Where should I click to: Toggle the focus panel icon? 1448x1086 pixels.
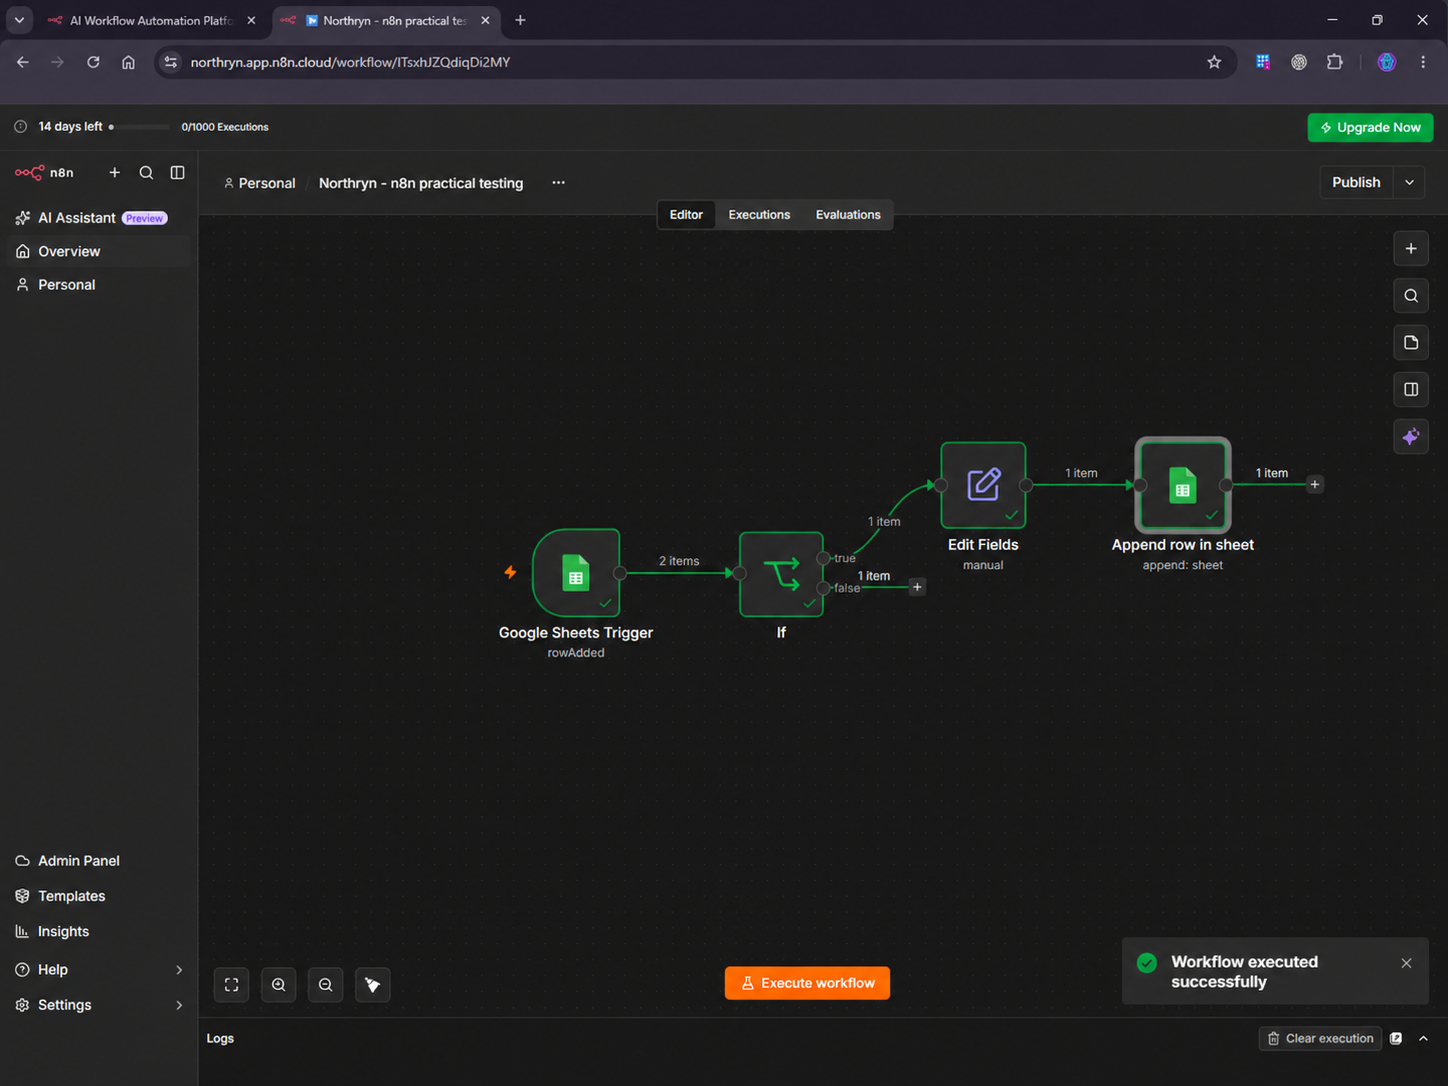click(x=1411, y=390)
